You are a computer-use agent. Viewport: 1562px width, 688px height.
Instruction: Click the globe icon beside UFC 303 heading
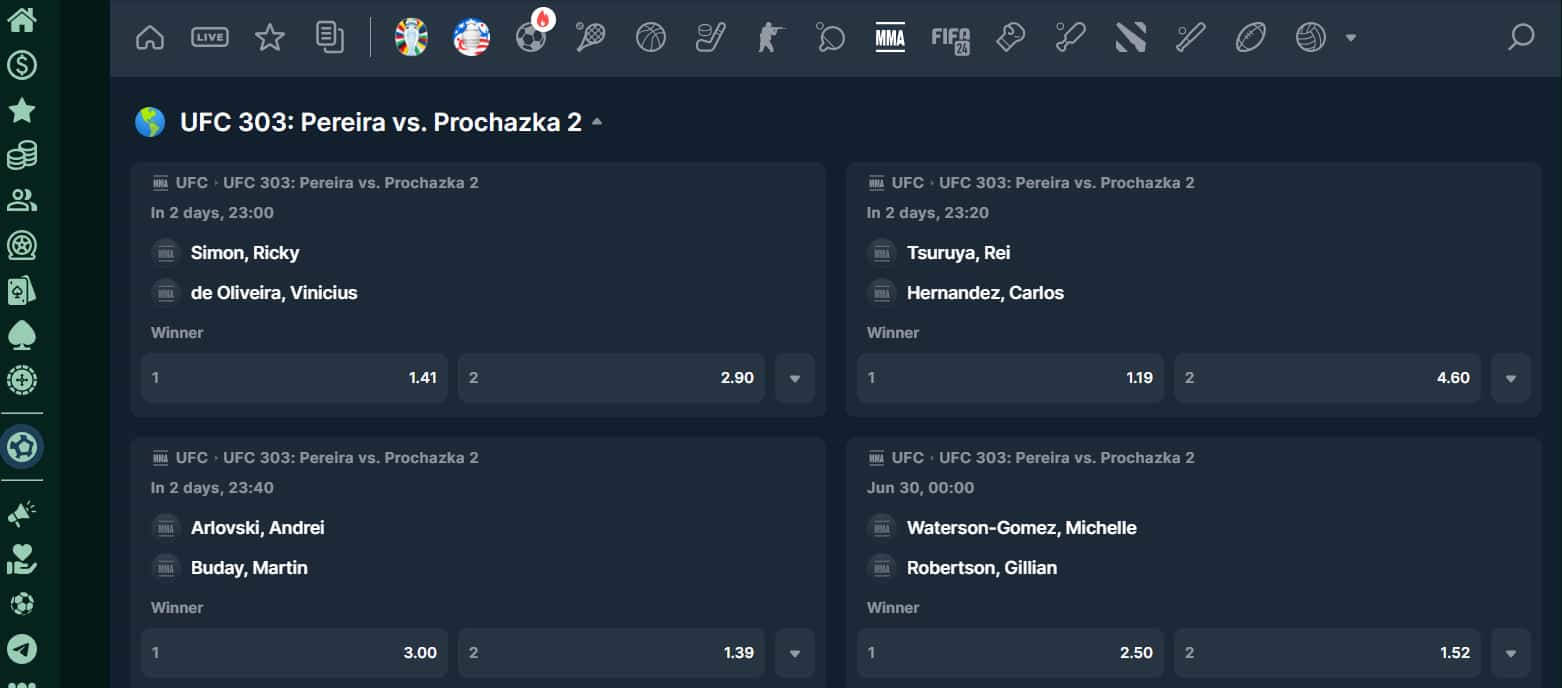(x=150, y=122)
